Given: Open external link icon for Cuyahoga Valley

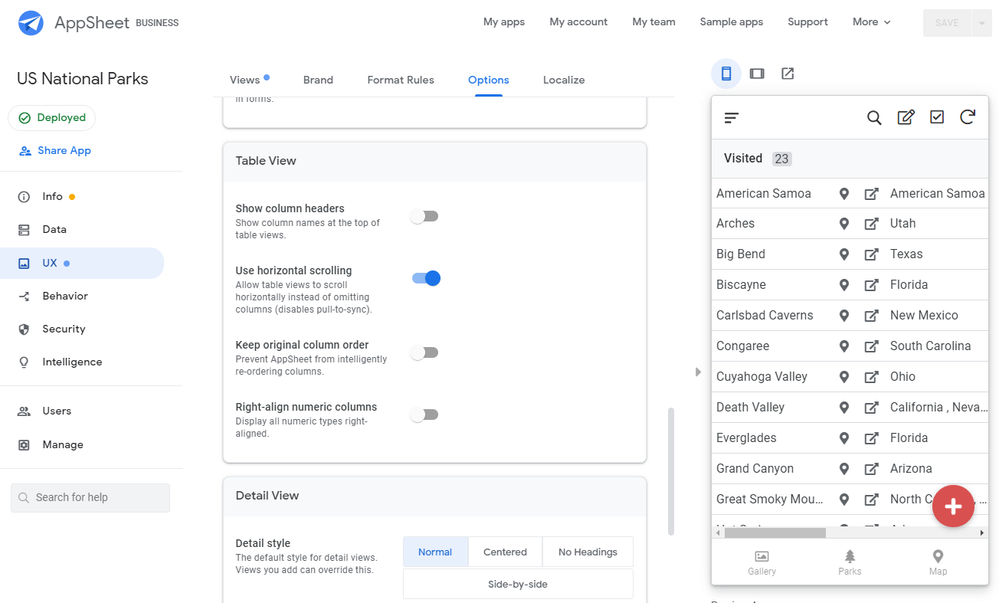Looking at the screenshot, I should [871, 377].
